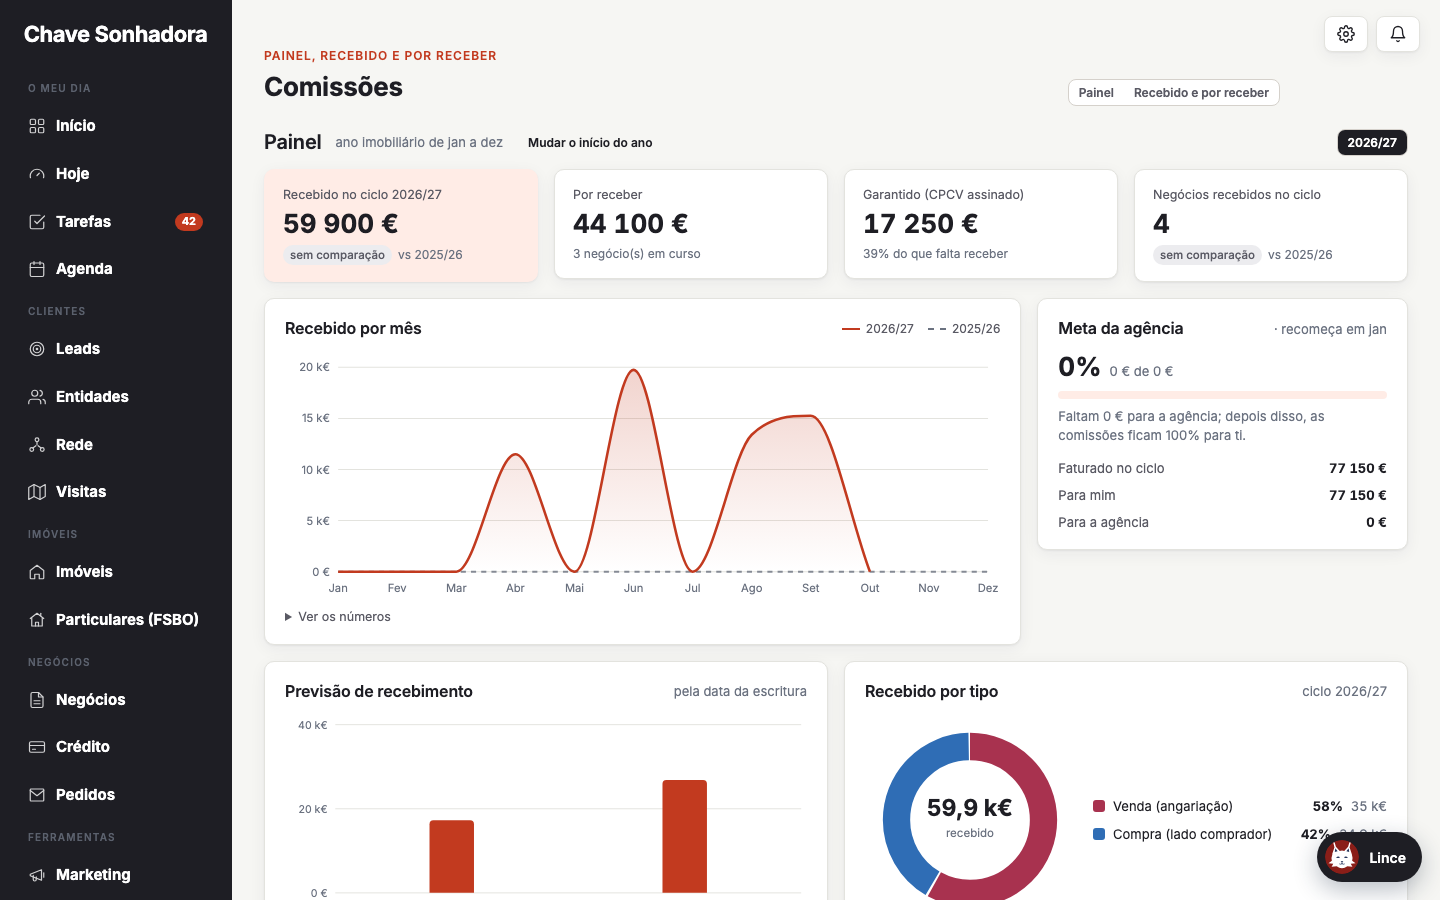The height and width of the screenshot is (900, 1440).
Task: Open the Leads target icon
Action: (37, 349)
